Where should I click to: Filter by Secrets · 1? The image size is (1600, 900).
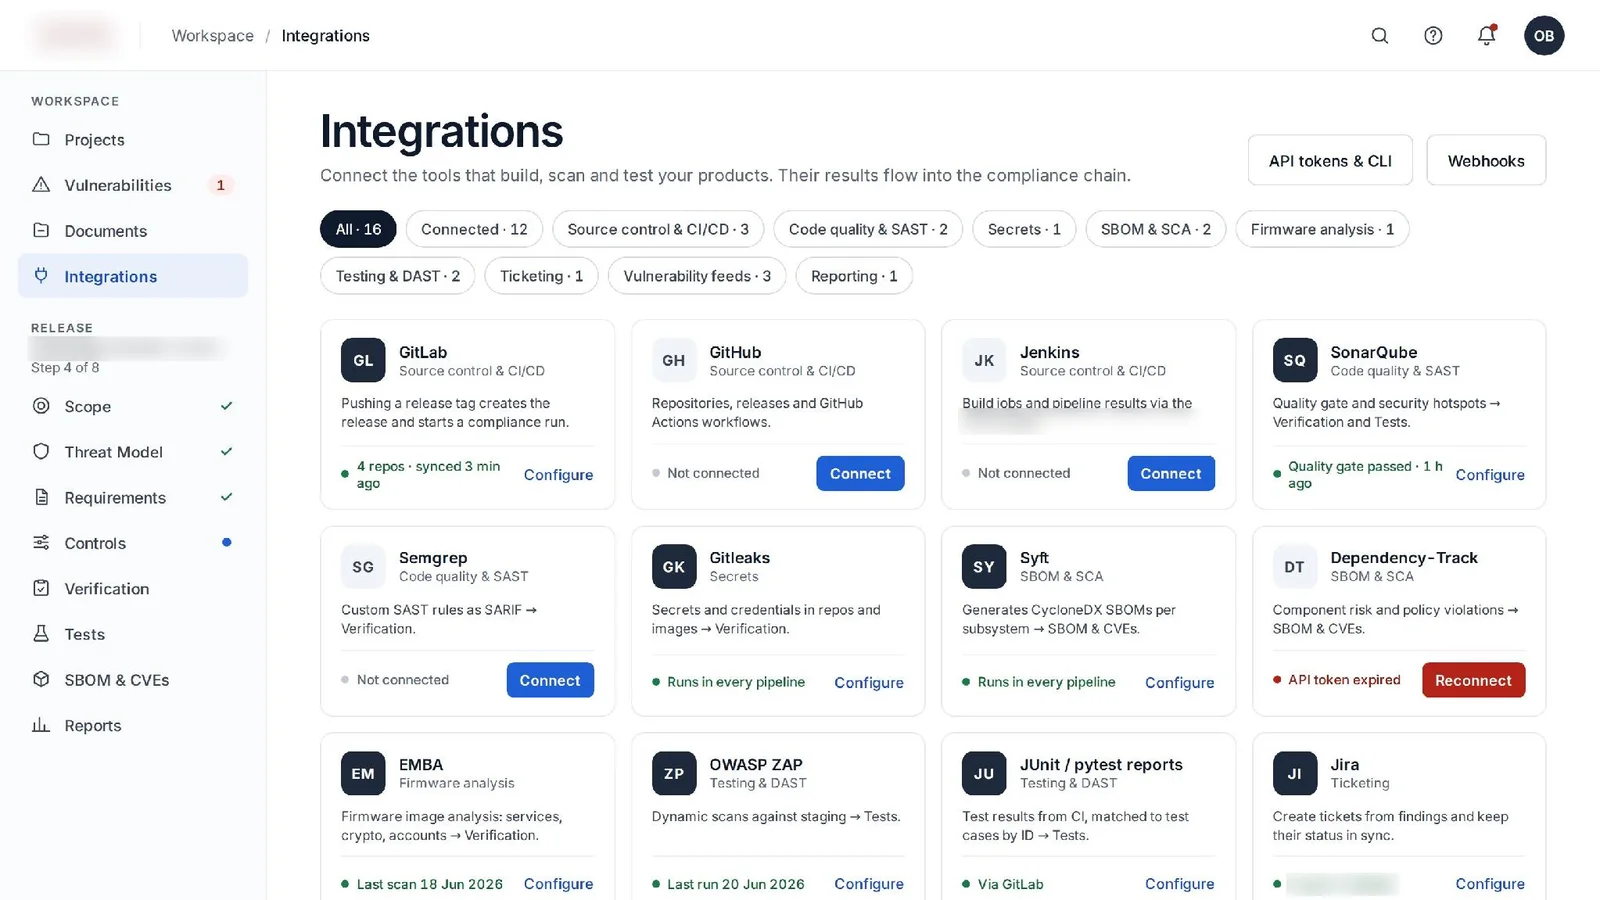[x=1024, y=229]
